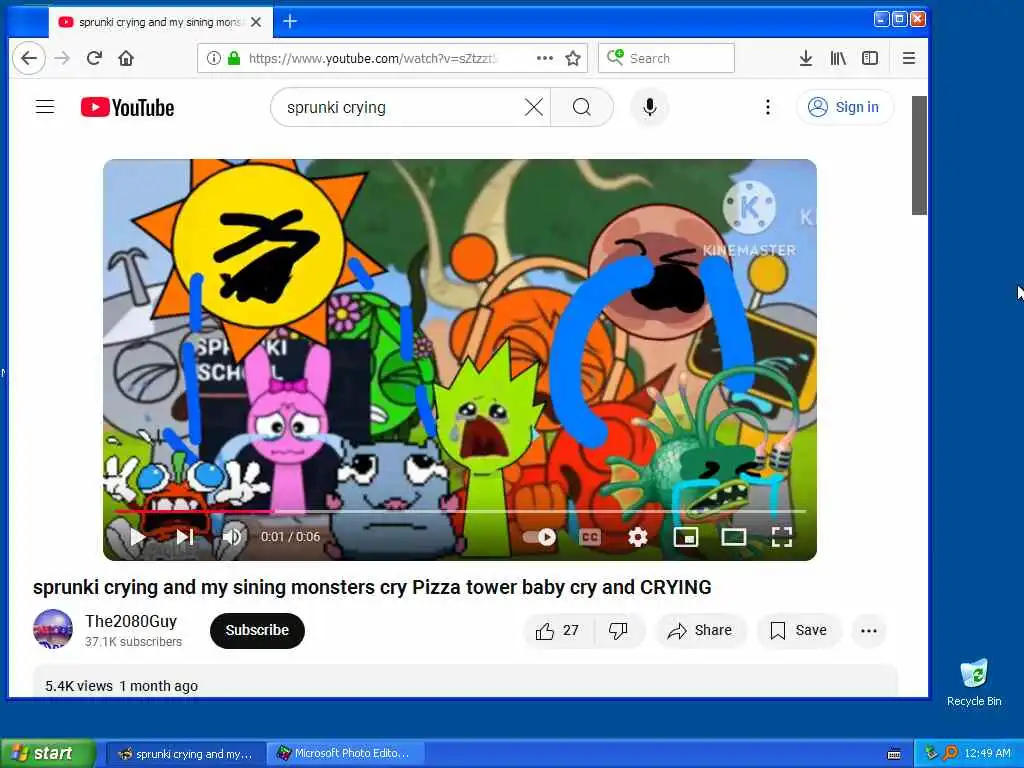Start voice search with the microphone icon
Viewport: 1024px width, 768px height.
(649, 107)
